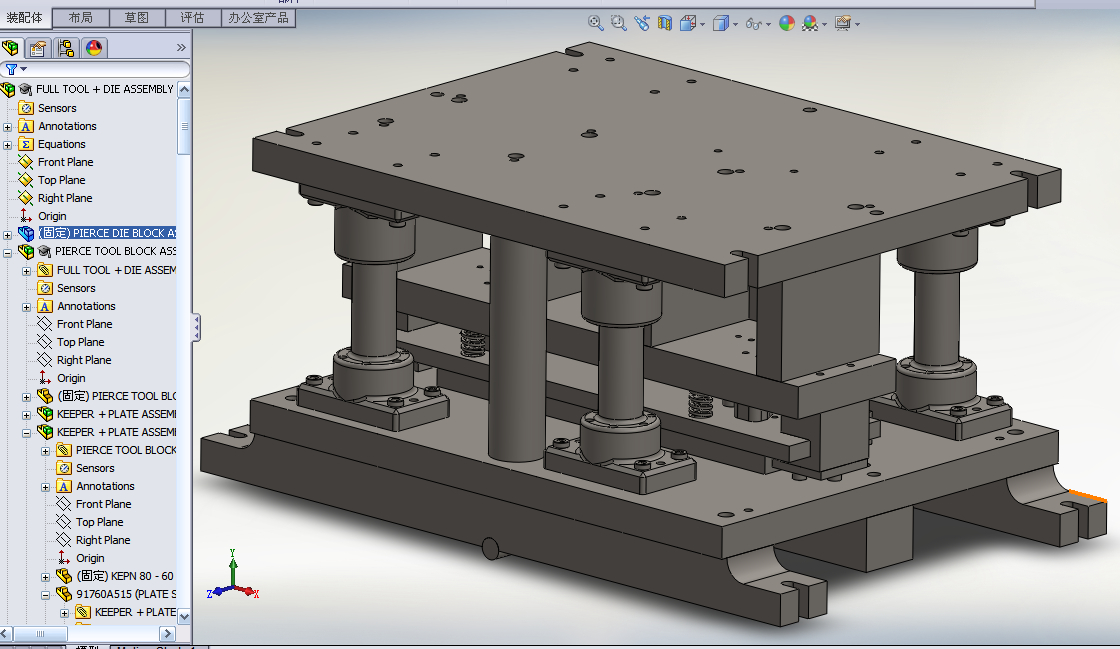Collapse PIERCE TOOL BLOCK ASS subassembly
This screenshot has width=1120, height=649.
[x=8, y=253]
